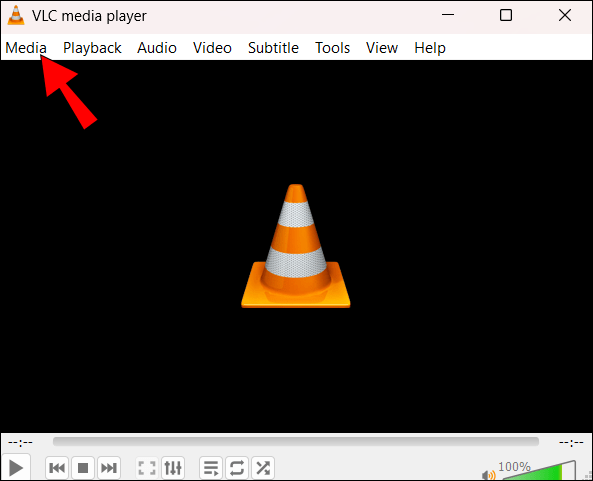The height and width of the screenshot is (481, 593).
Task: Toggle loop repeat mode
Action: click(x=237, y=468)
